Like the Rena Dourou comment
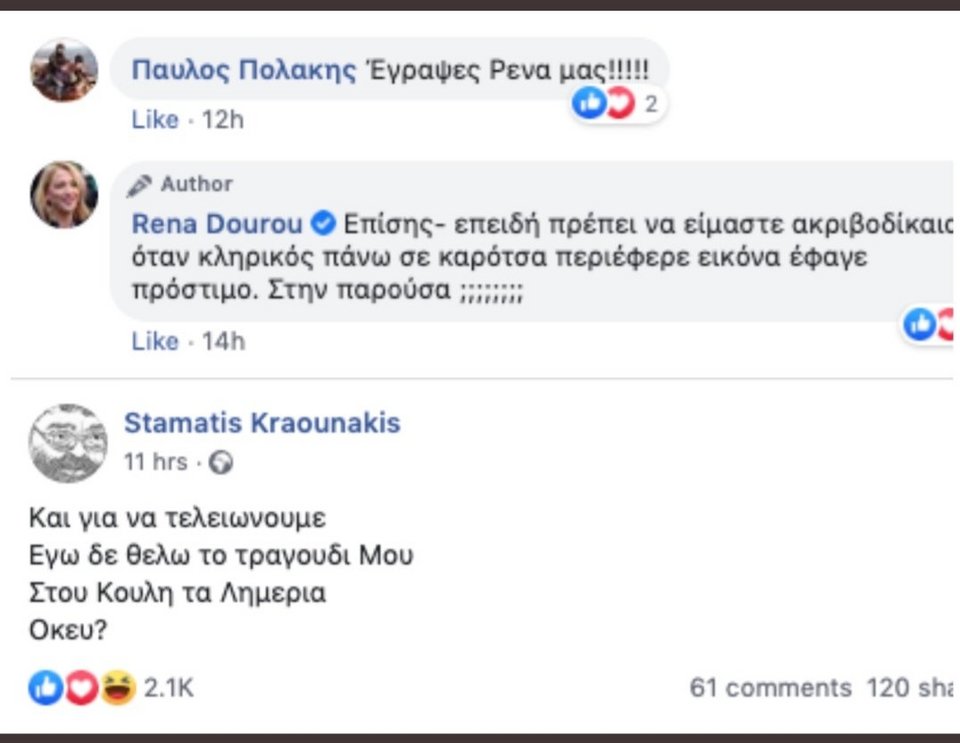The width and height of the screenshot is (960, 743). (155, 341)
